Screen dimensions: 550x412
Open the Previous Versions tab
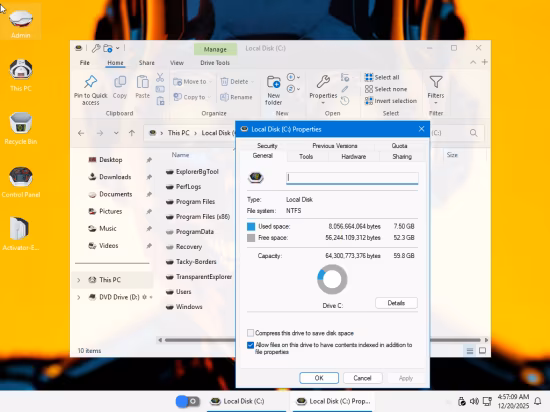[335, 146]
